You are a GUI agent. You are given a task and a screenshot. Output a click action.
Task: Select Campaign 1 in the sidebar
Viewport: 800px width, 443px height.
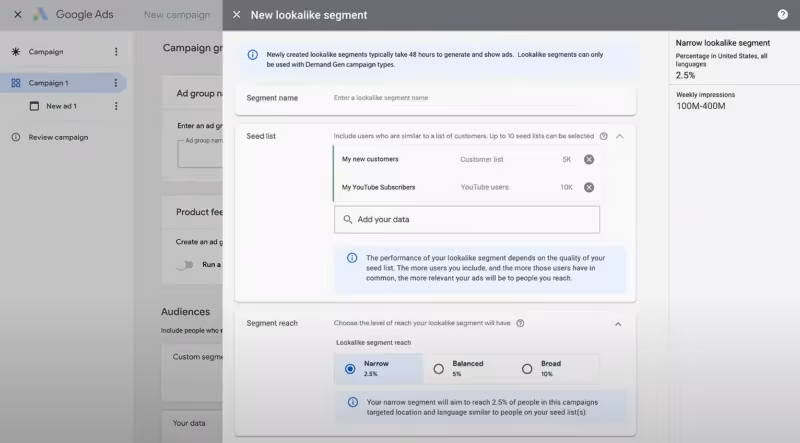click(x=48, y=83)
